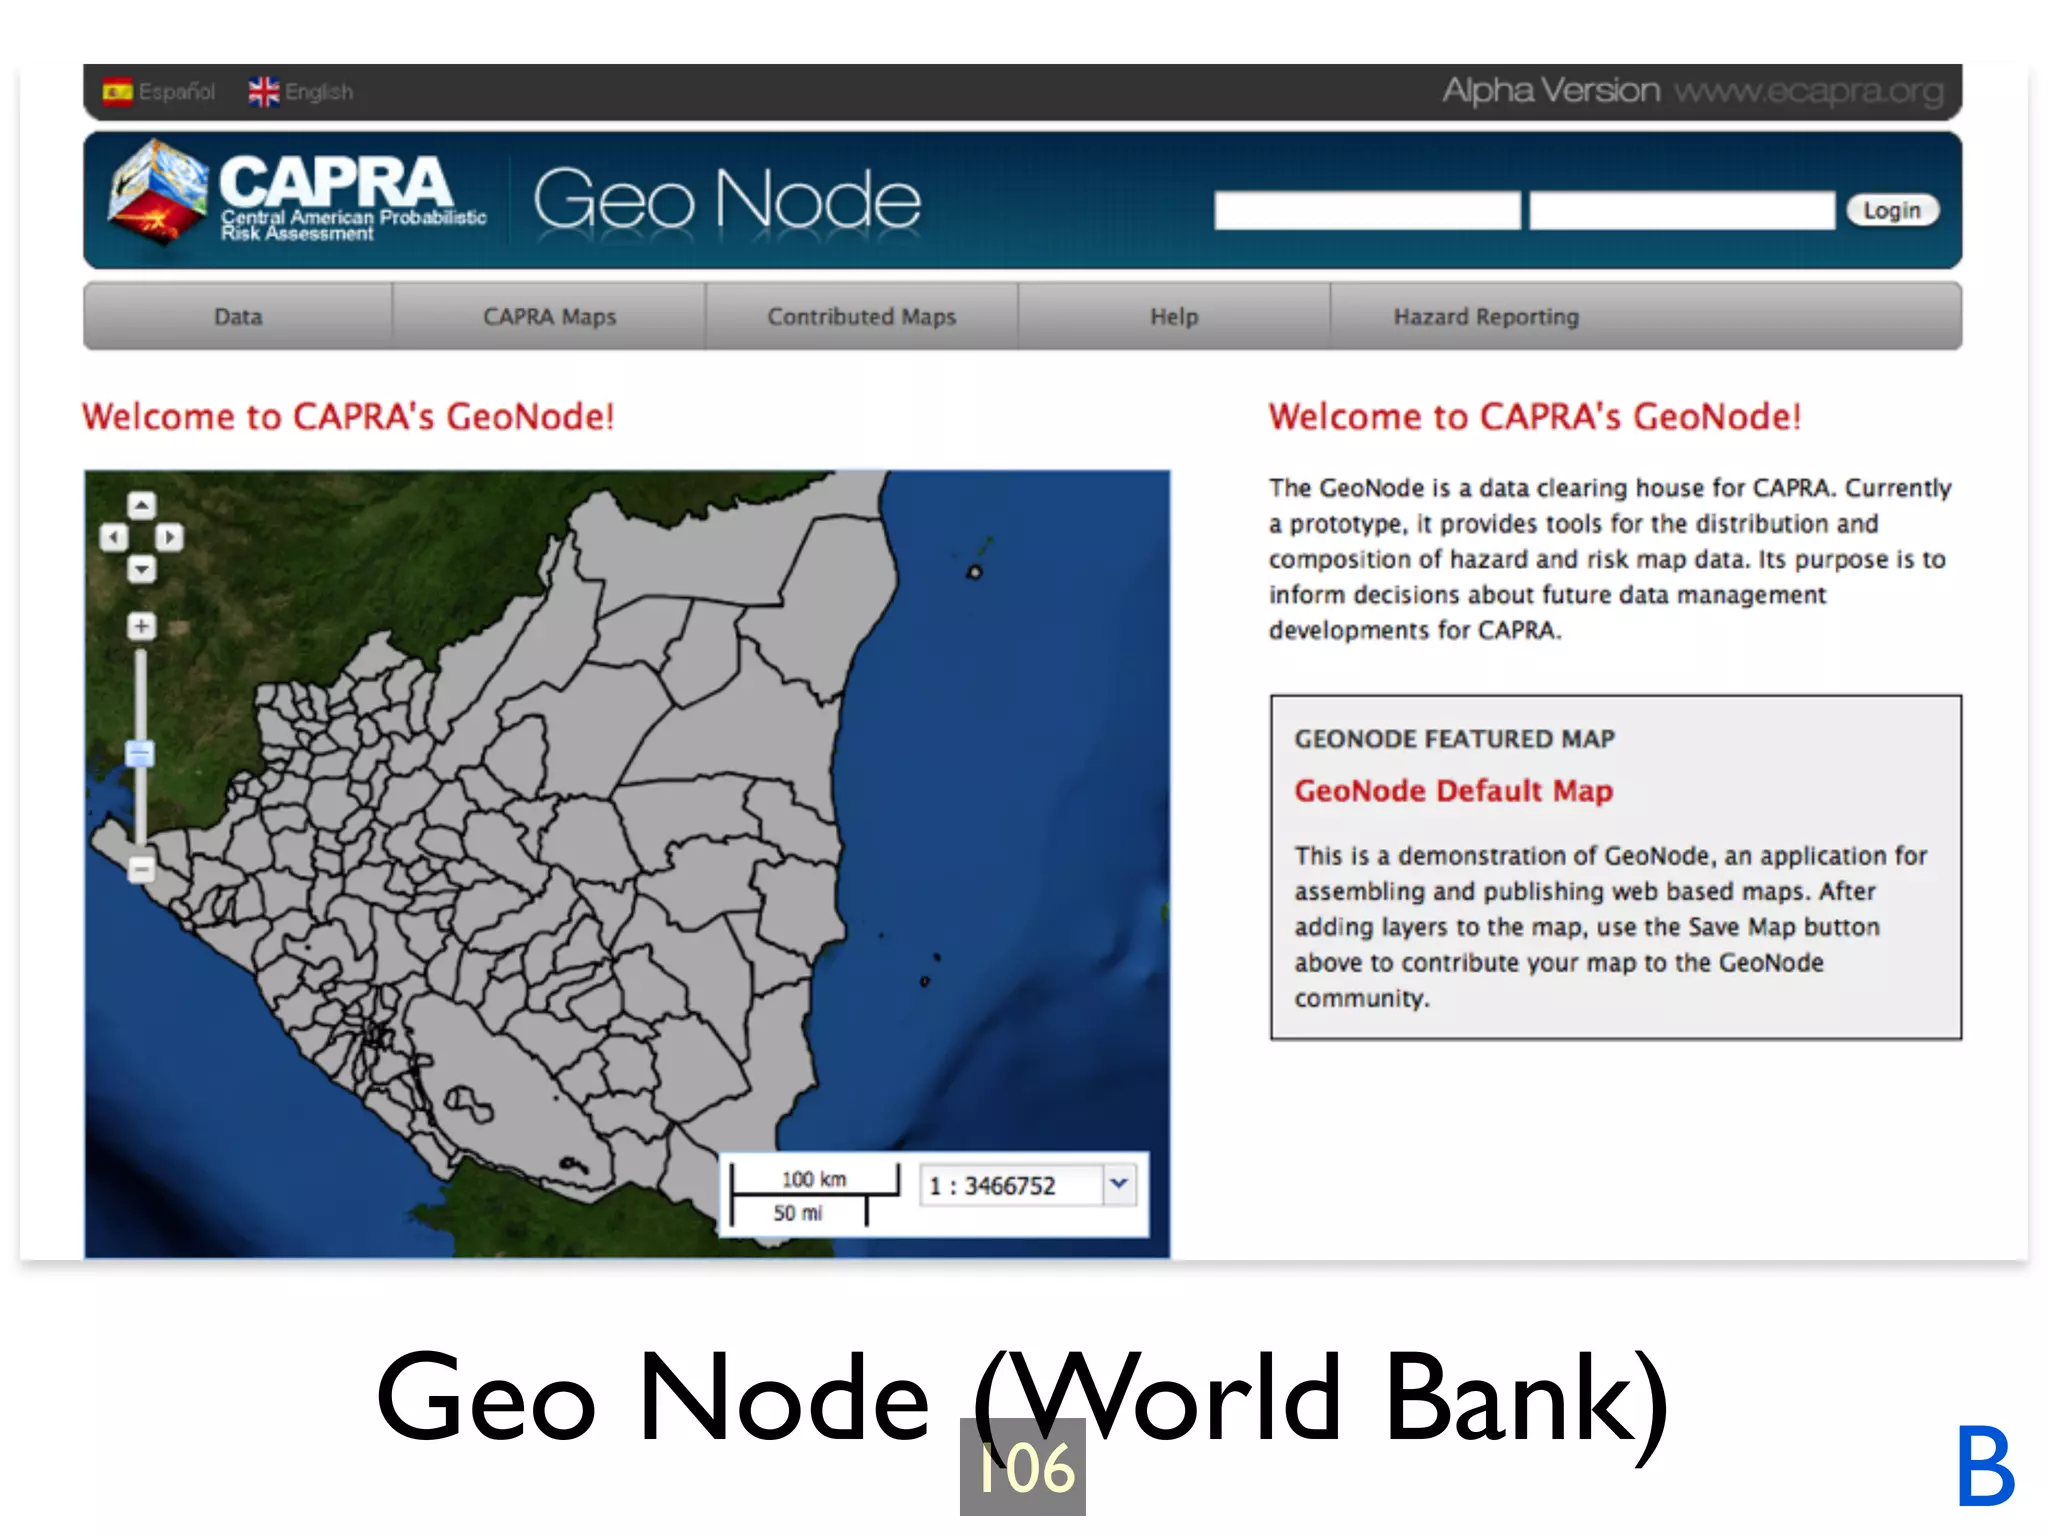2048x1536 pixels.
Task: Pan the map left arrow
Action: [x=114, y=538]
